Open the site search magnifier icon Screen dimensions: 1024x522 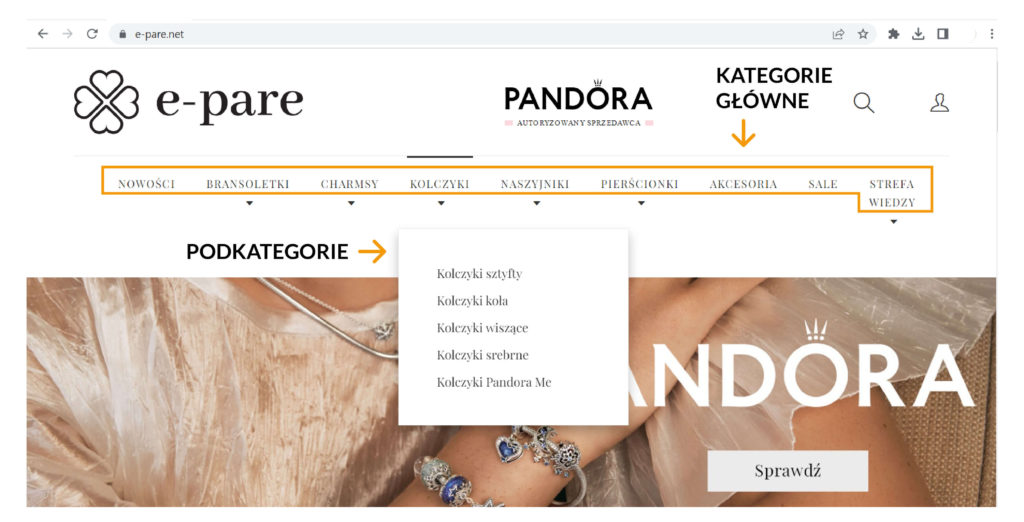coord(863,103)
